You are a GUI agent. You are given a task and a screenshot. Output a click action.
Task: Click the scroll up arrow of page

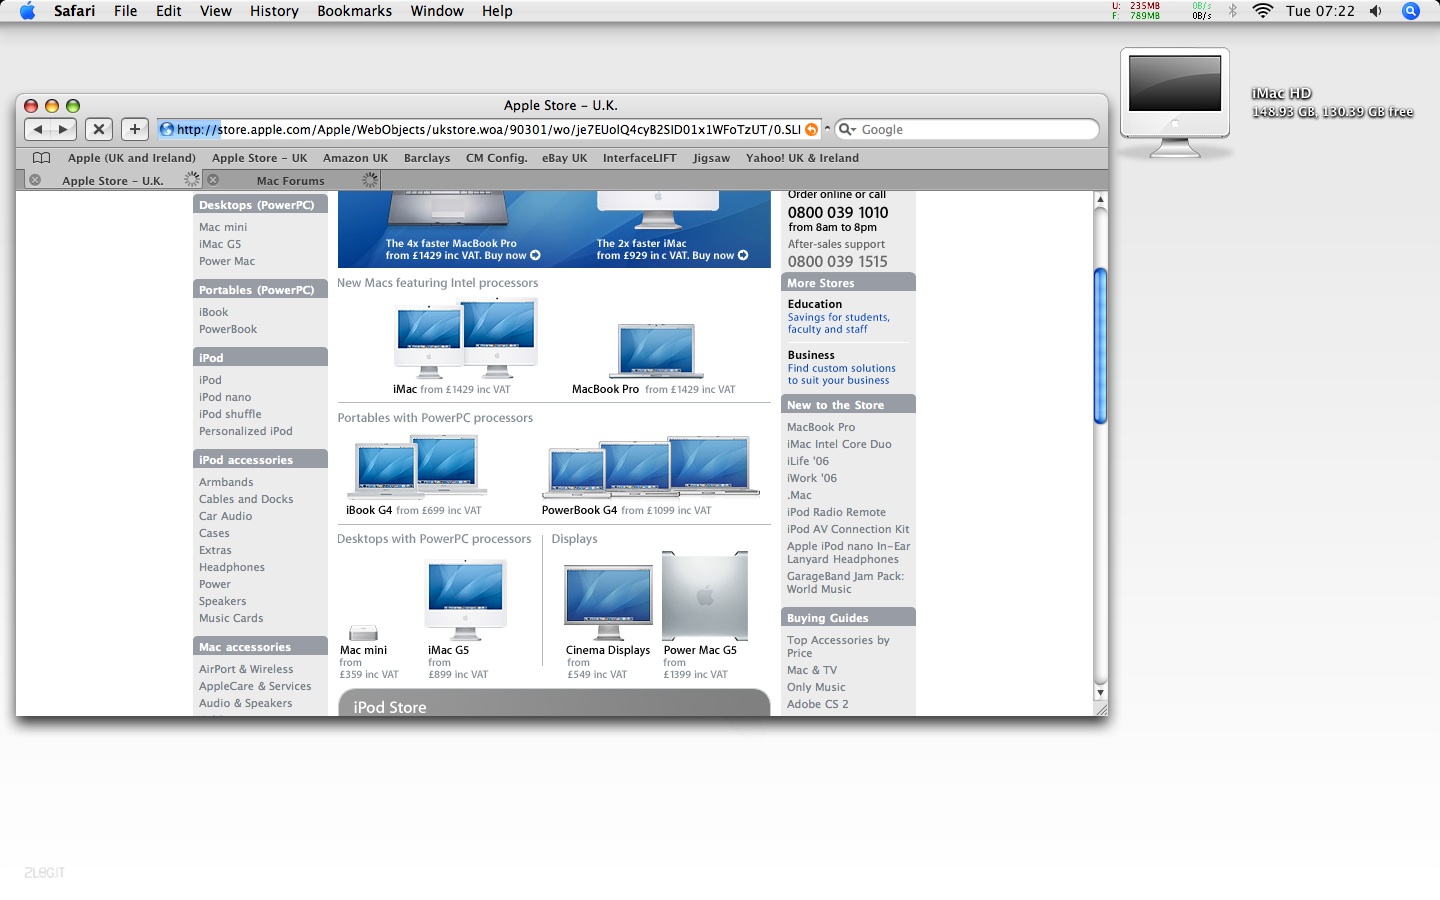click(1100, 199)
